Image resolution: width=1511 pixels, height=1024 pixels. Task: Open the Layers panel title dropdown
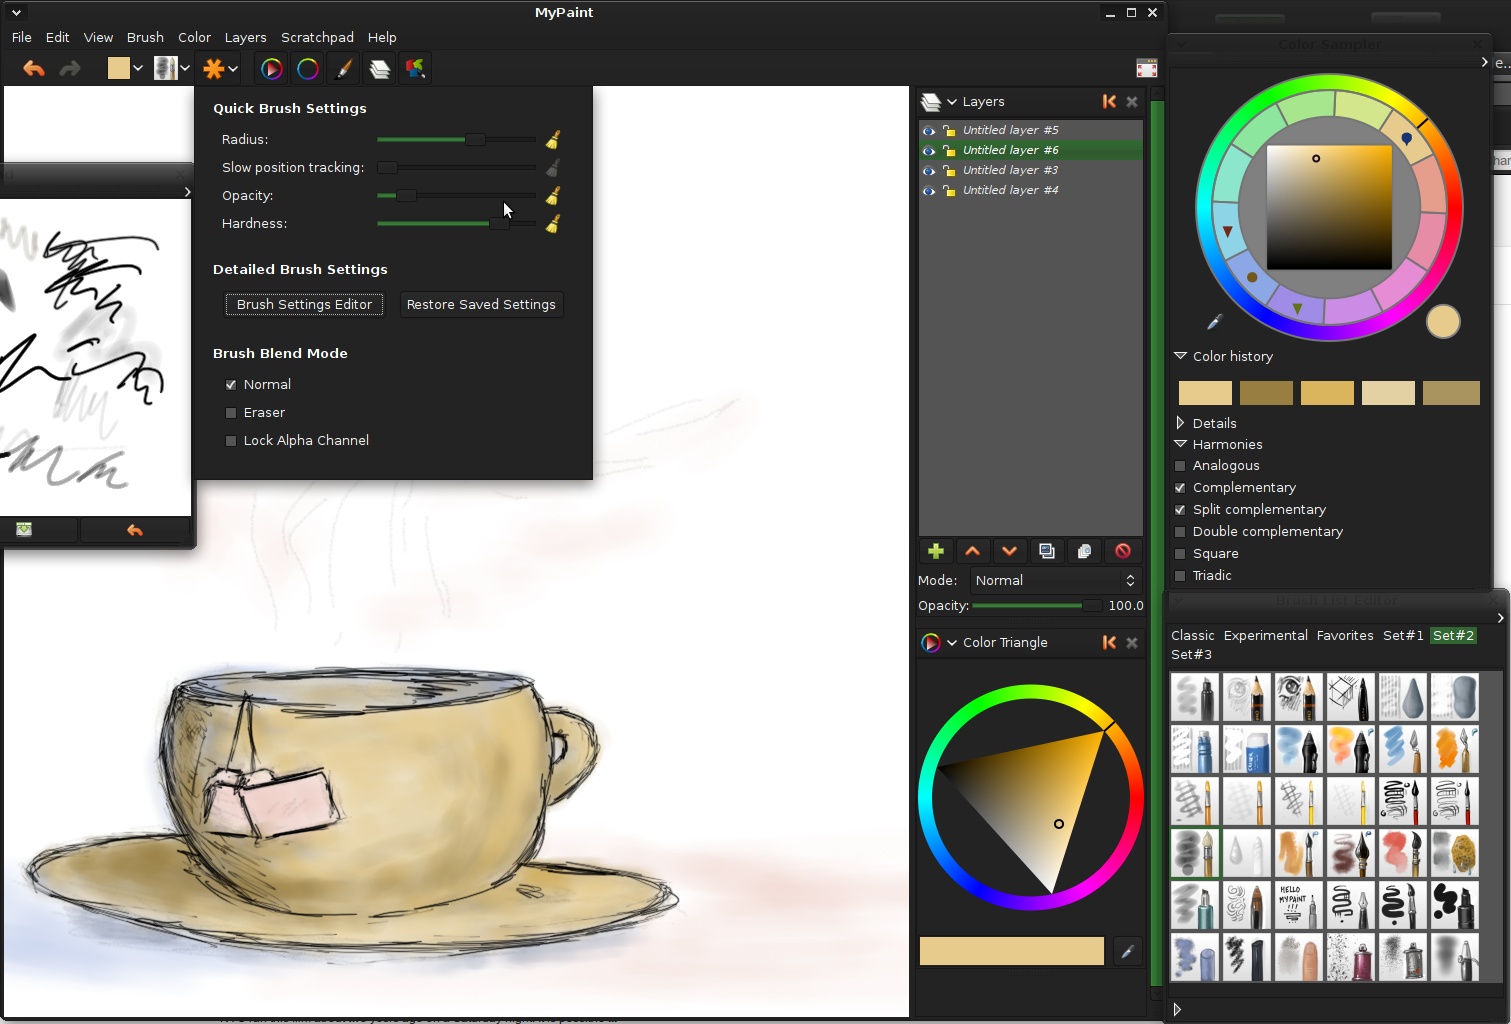[x=952, y=102]
